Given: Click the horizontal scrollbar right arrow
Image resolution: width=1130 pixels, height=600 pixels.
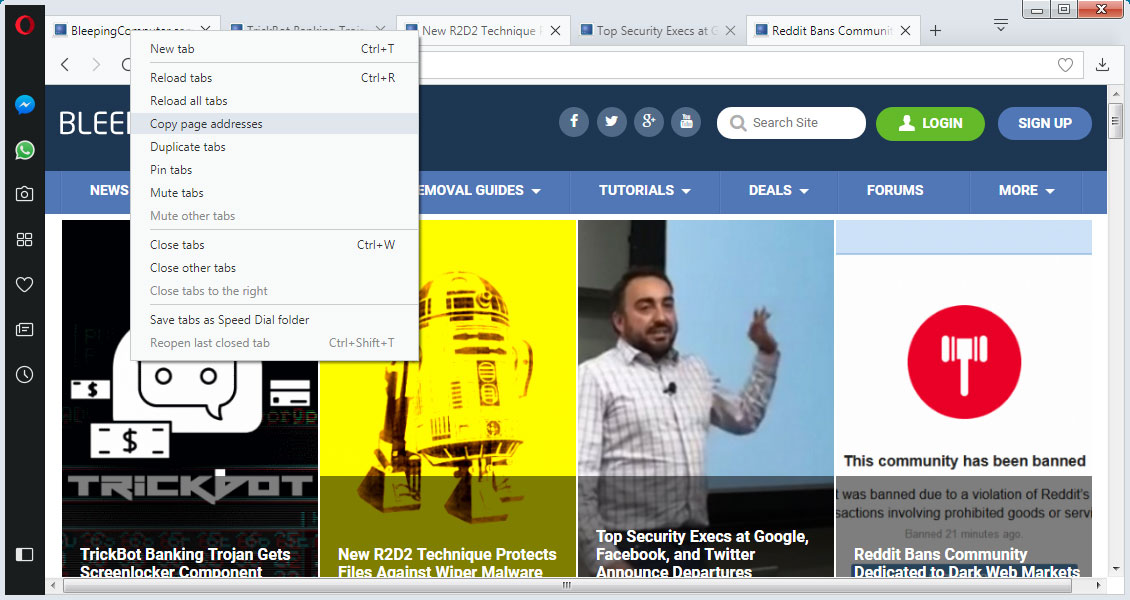Looking at the screenshot, I should pyautogui.click(x=1098, y=585).
